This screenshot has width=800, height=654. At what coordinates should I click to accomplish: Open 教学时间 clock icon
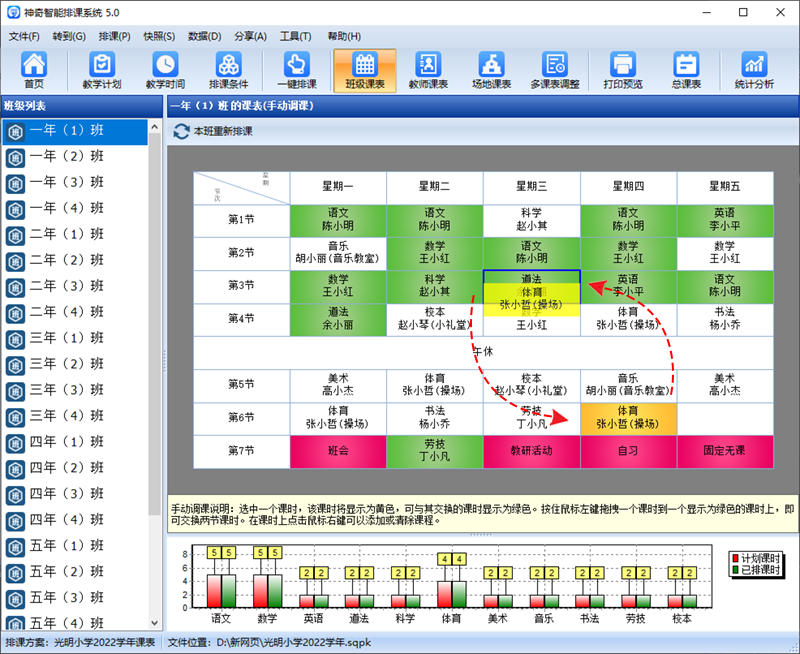(x=165, y=70)
